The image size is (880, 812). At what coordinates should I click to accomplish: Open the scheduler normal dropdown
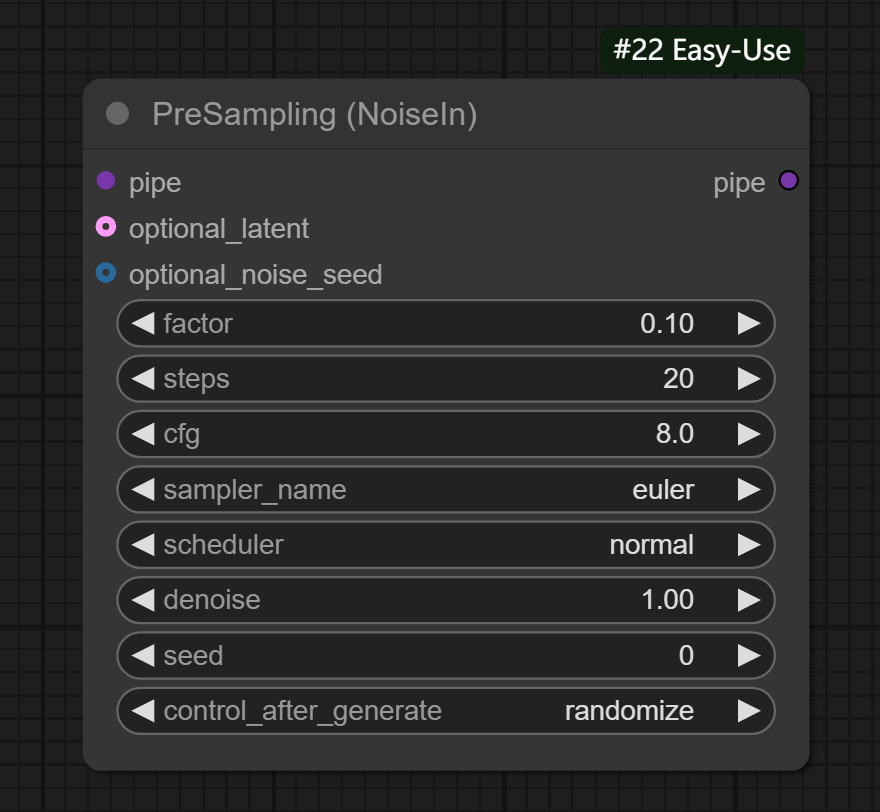(446, 545)
